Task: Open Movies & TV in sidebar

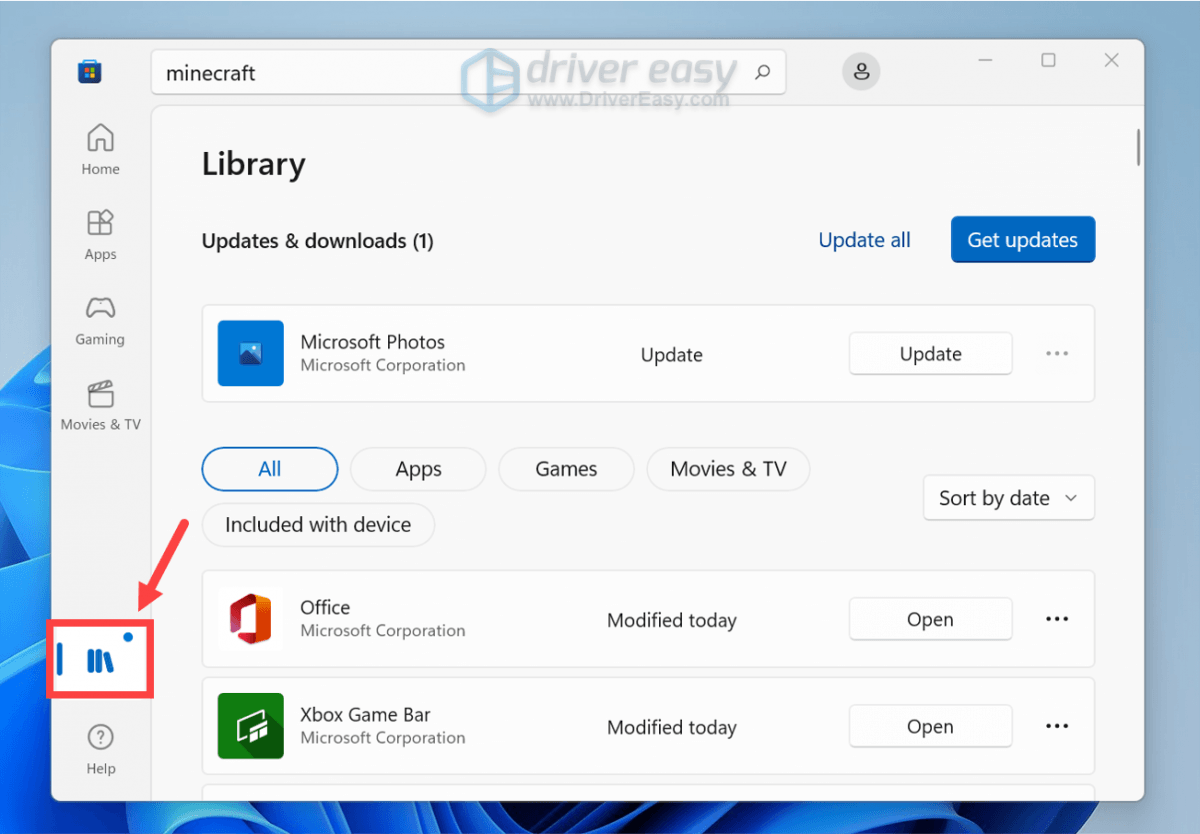Action: [x=100, y=404]
